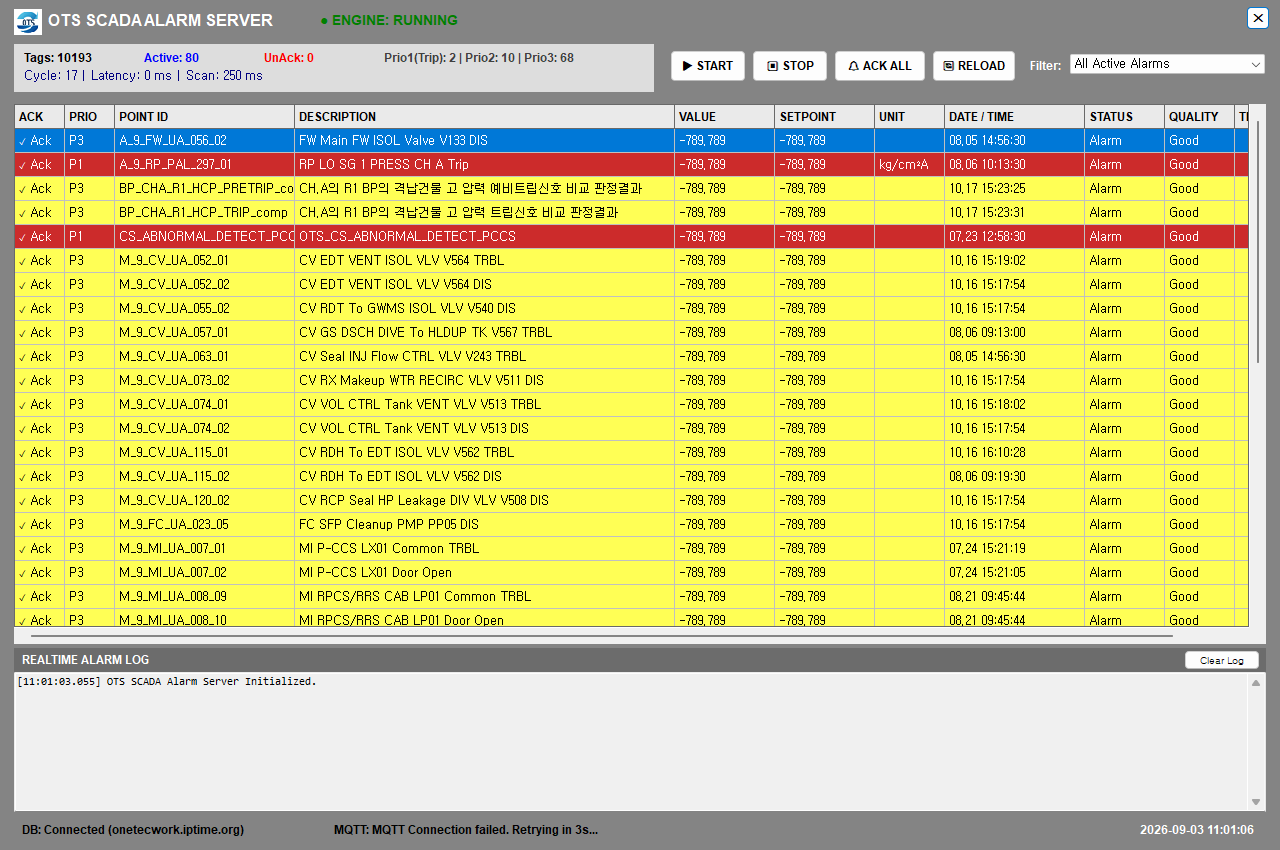Click the POINT ID column header
The width and height of the screenshot is (1280, 850).
(205, 117)
